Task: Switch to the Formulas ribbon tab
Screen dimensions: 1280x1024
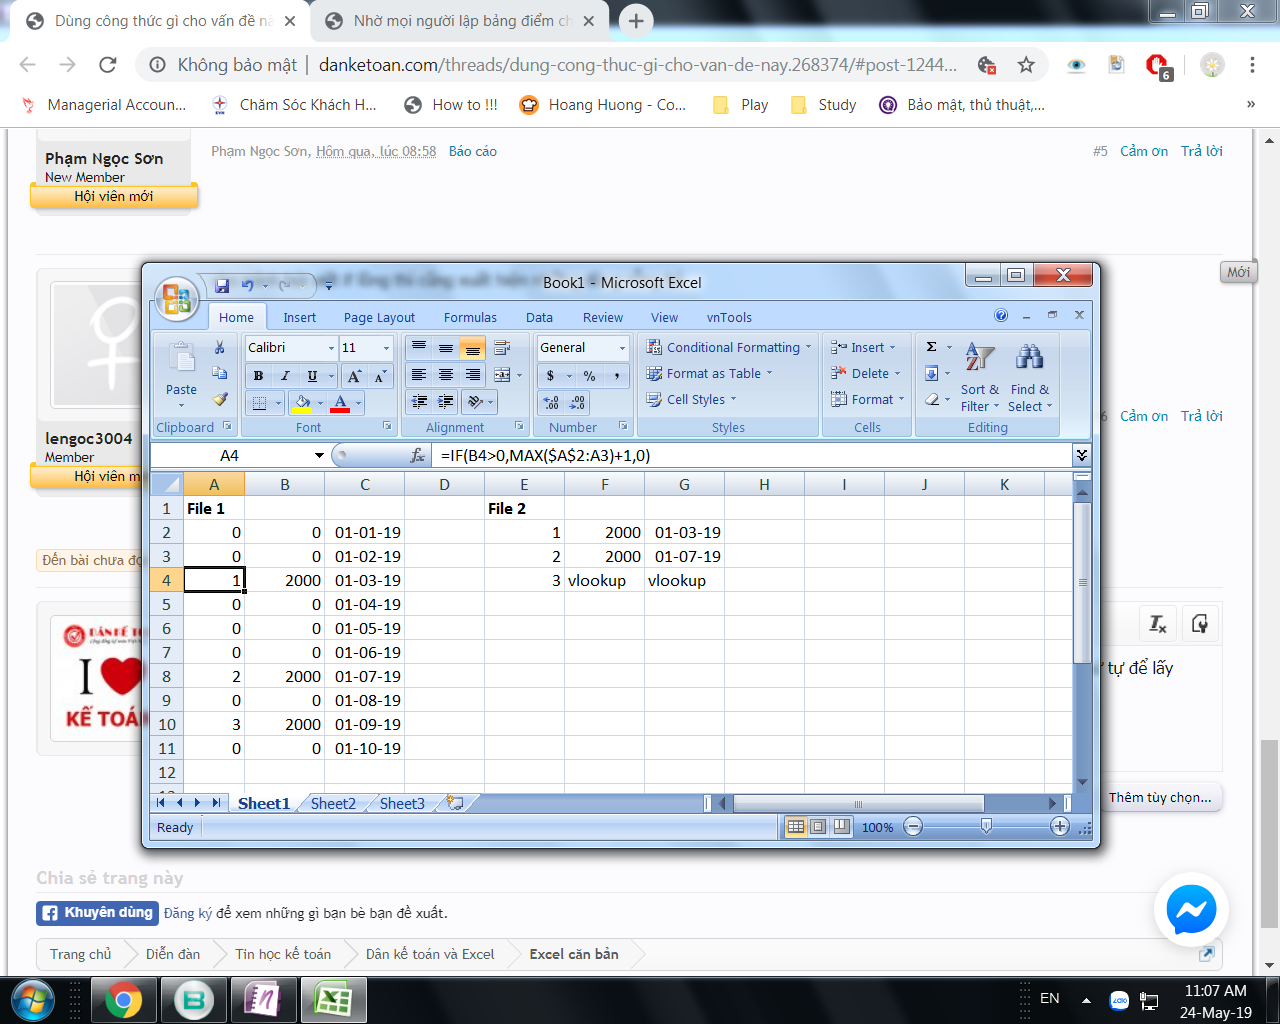Action: [x=470, y=317]
